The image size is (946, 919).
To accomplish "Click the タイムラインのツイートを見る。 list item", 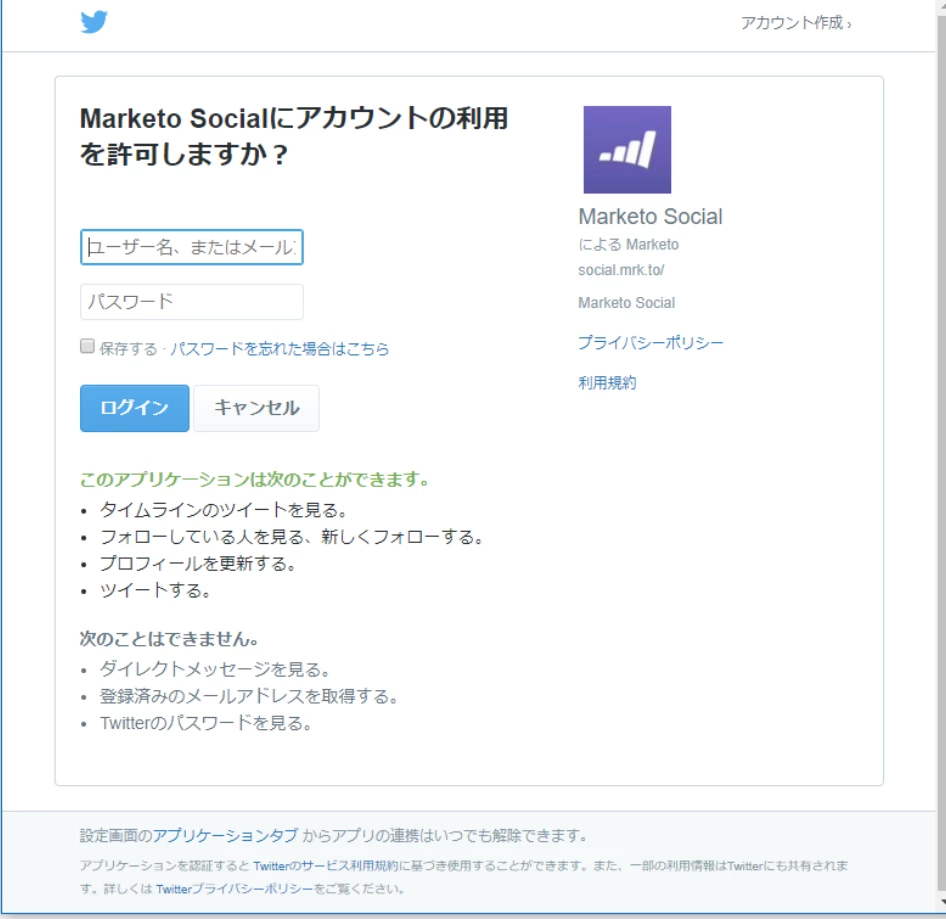I will coord(224,510).
